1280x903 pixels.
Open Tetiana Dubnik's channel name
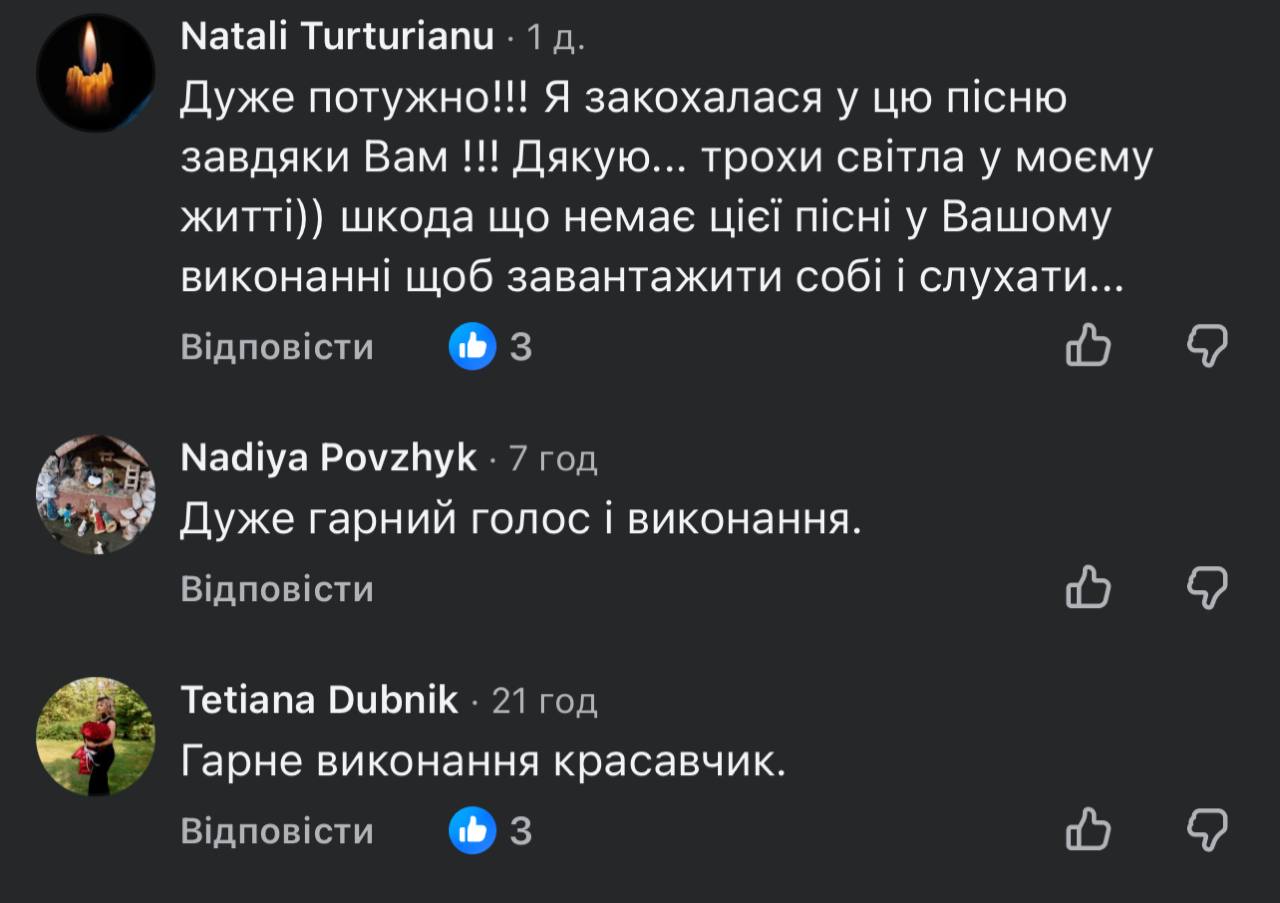(320, 700)
